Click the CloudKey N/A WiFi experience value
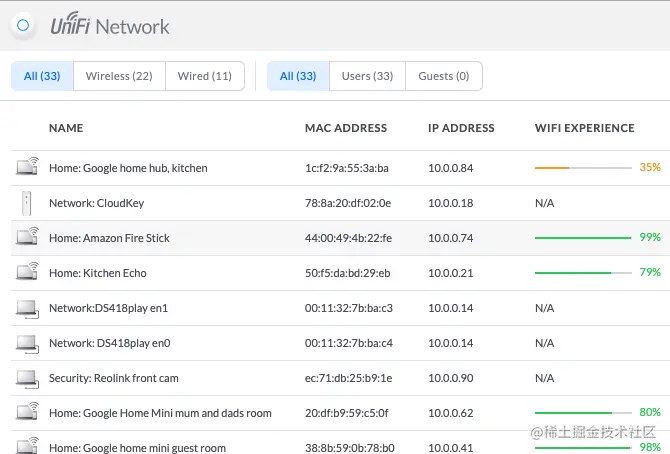The image size is (670, 454). (544, 203)
